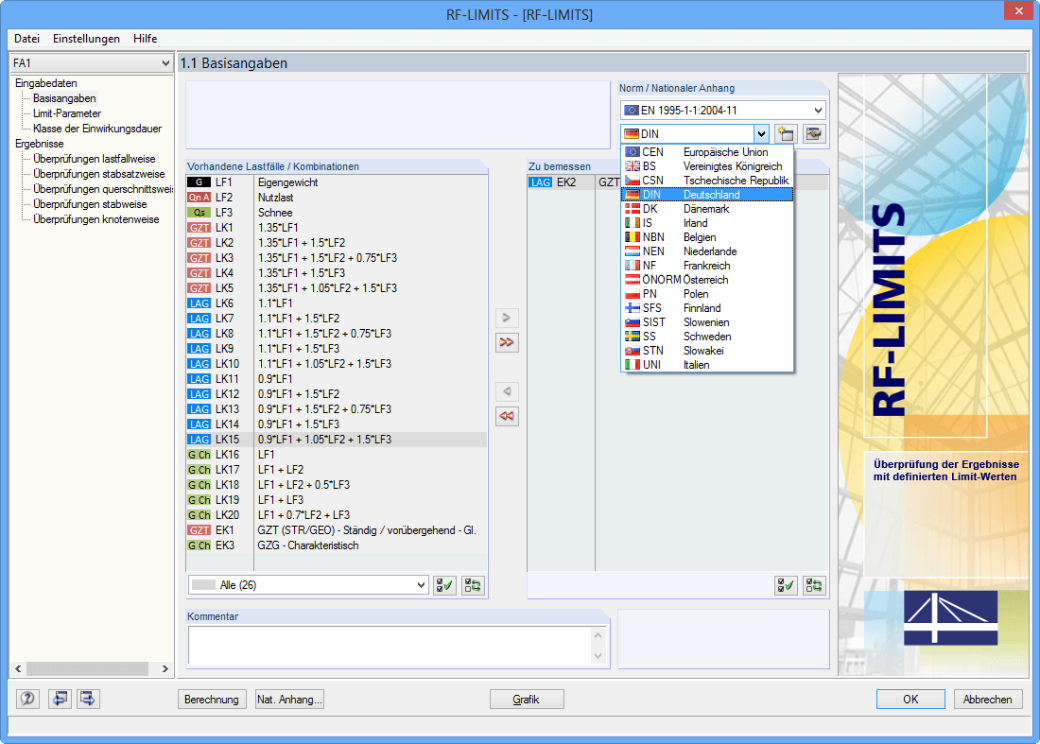Click select-all checkmark icon under load cases list

pos(444,585)
